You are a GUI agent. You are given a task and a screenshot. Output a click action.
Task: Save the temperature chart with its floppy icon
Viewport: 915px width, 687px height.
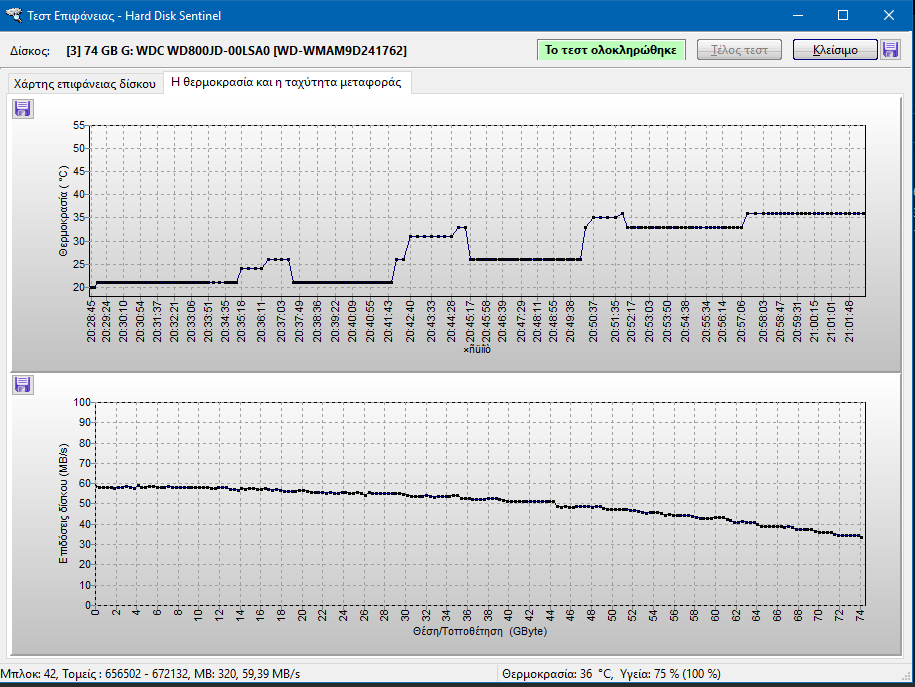pos(23,109)
